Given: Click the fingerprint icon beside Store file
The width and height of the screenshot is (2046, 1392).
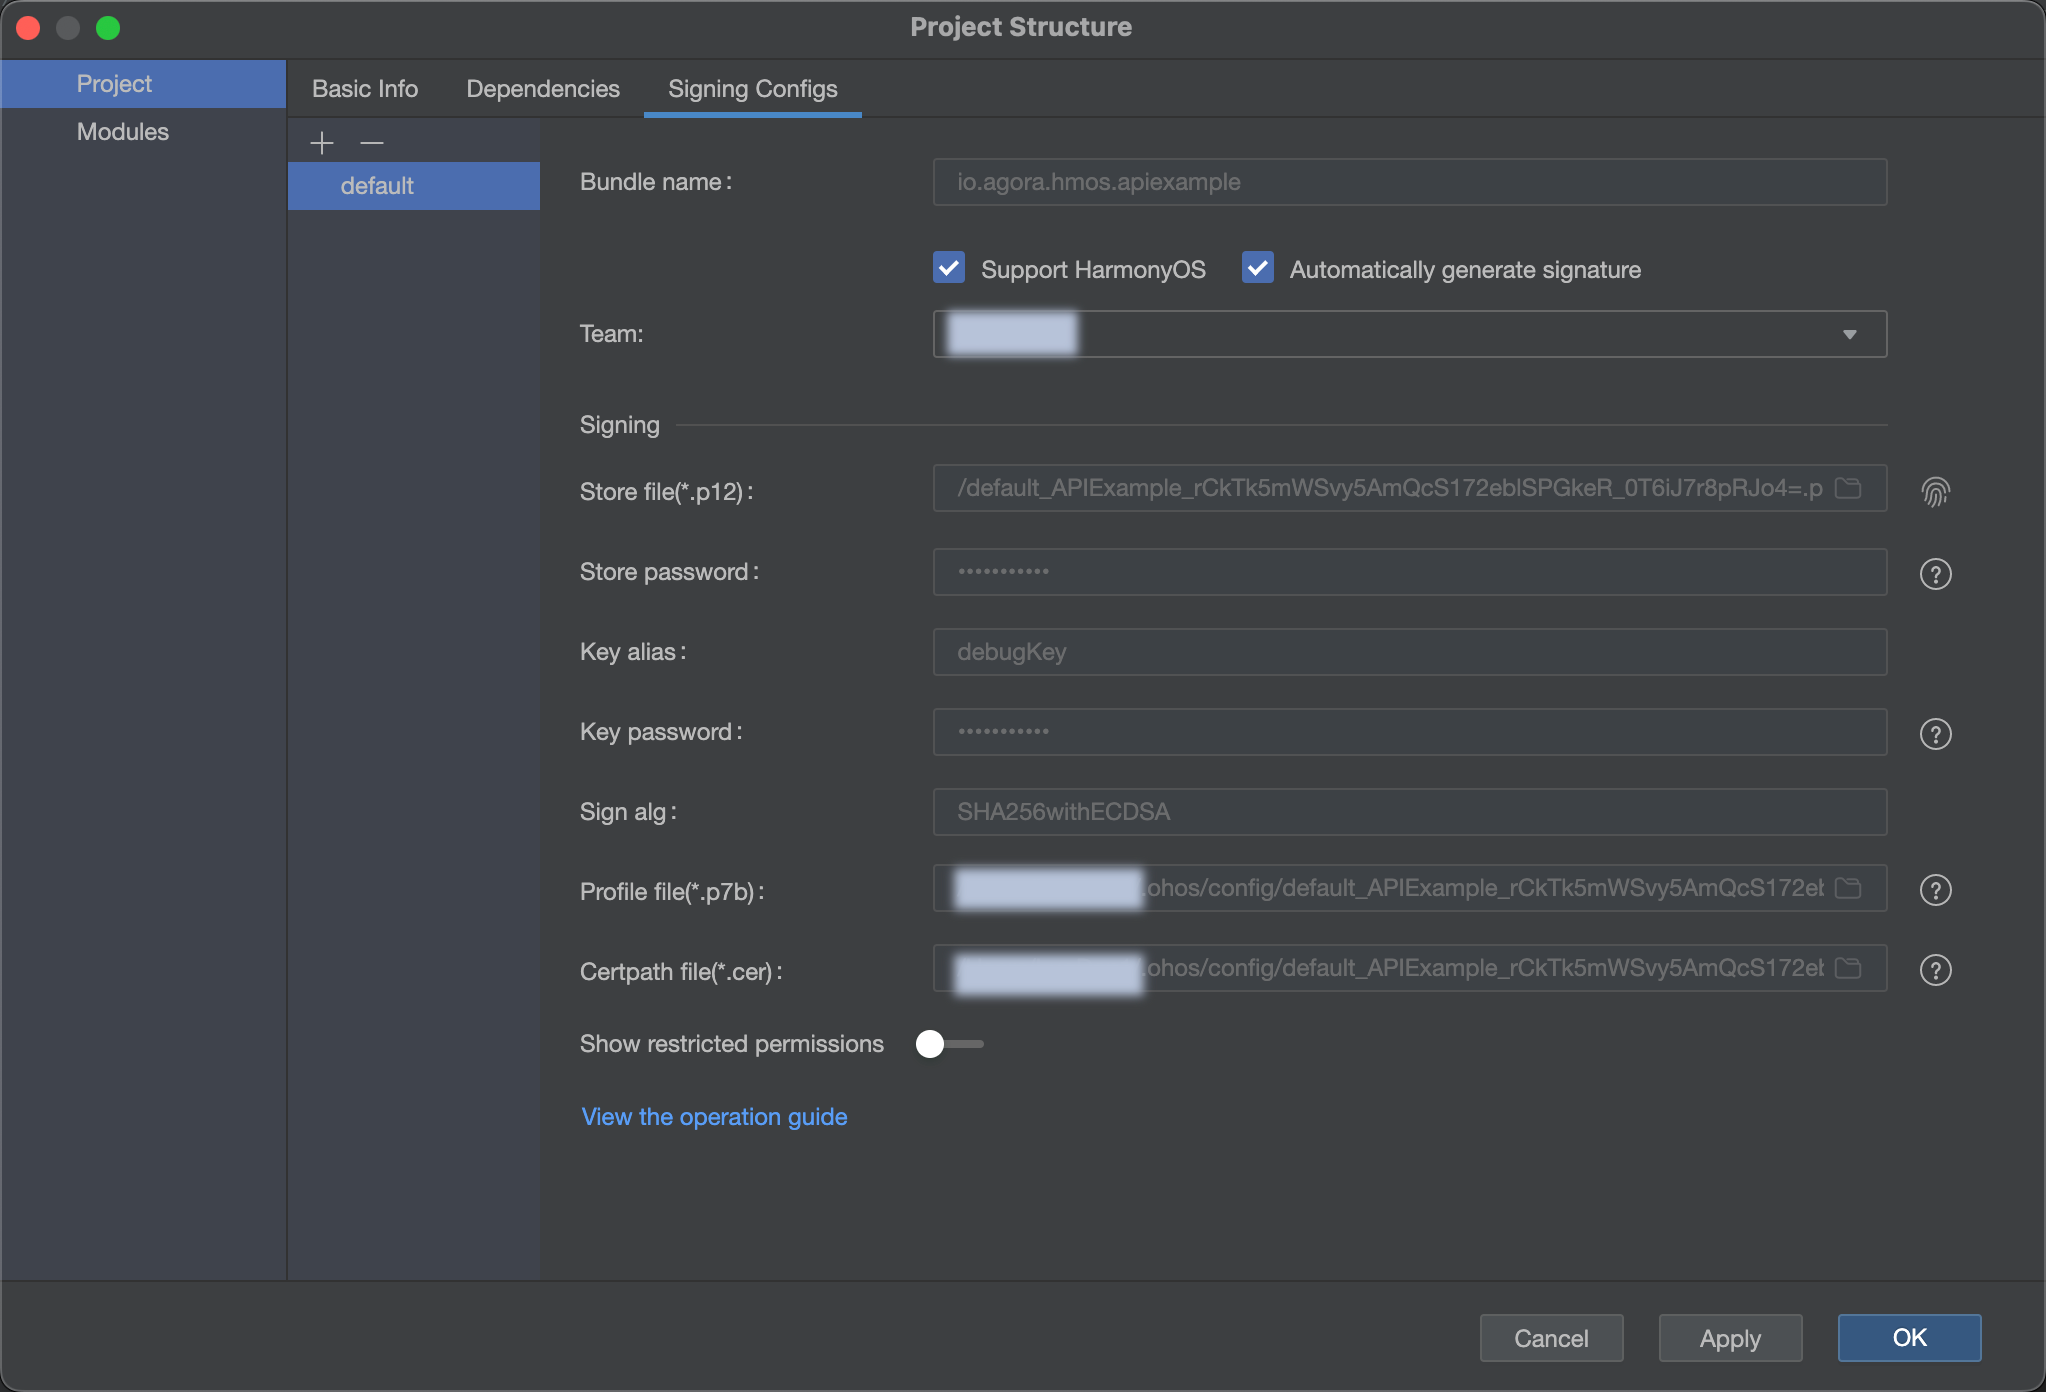Looking at the screenshot, I should click(x=1936, y=491).
